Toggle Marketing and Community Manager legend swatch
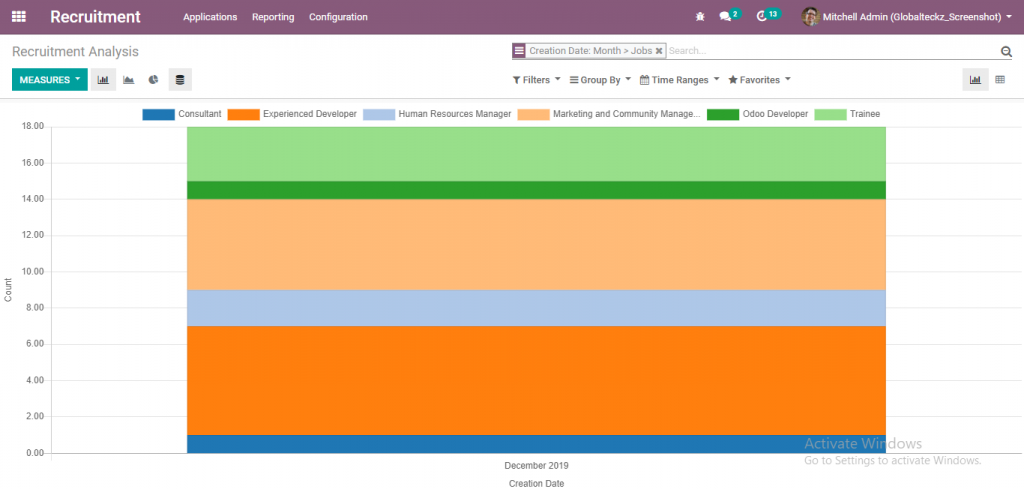Viewport: 1024px width, 489px height. pyautogui.click(x=534, y=114)
